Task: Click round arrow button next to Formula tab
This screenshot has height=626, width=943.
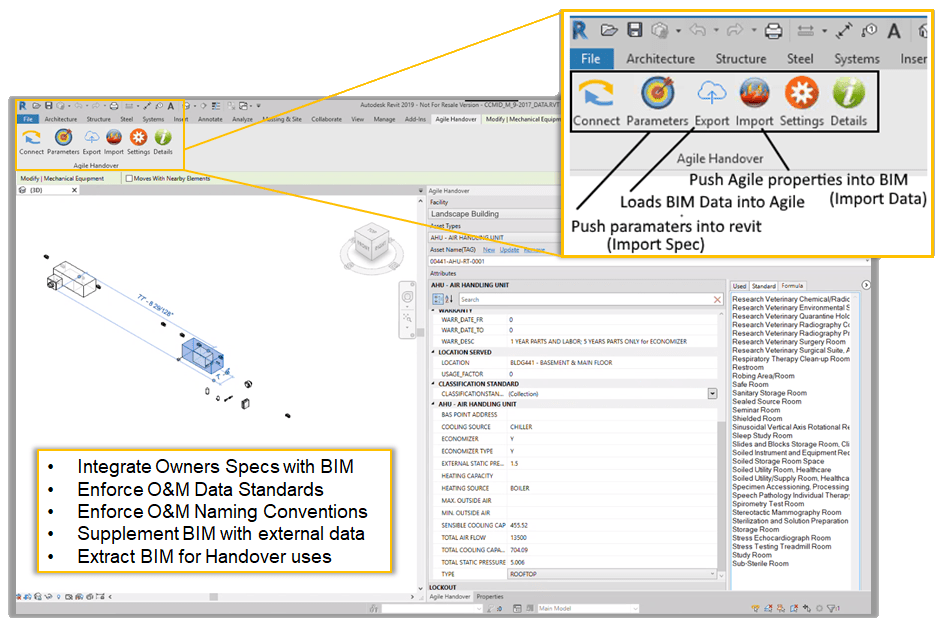Action: coord(866,285)
